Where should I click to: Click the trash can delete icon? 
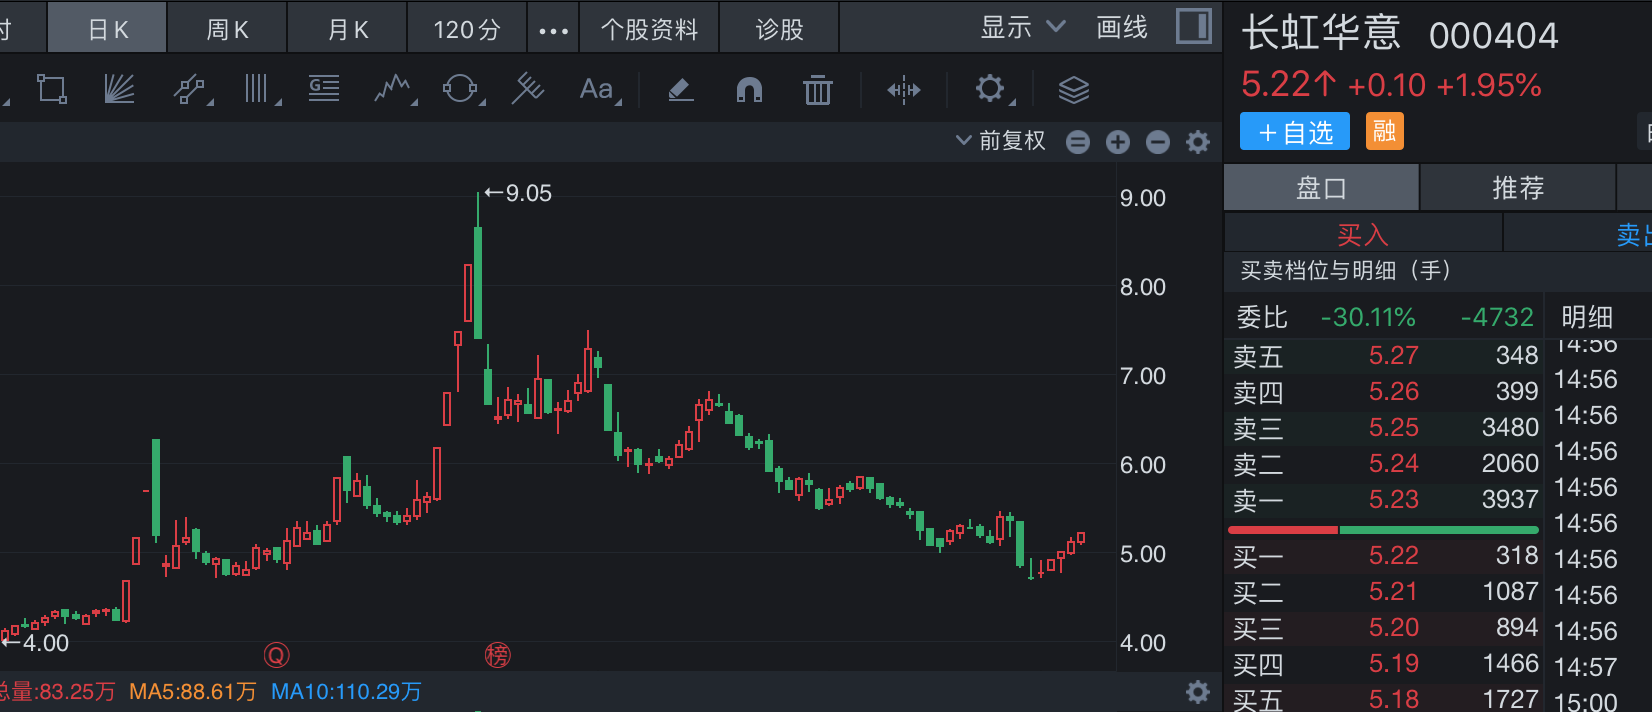click(817, 90)
